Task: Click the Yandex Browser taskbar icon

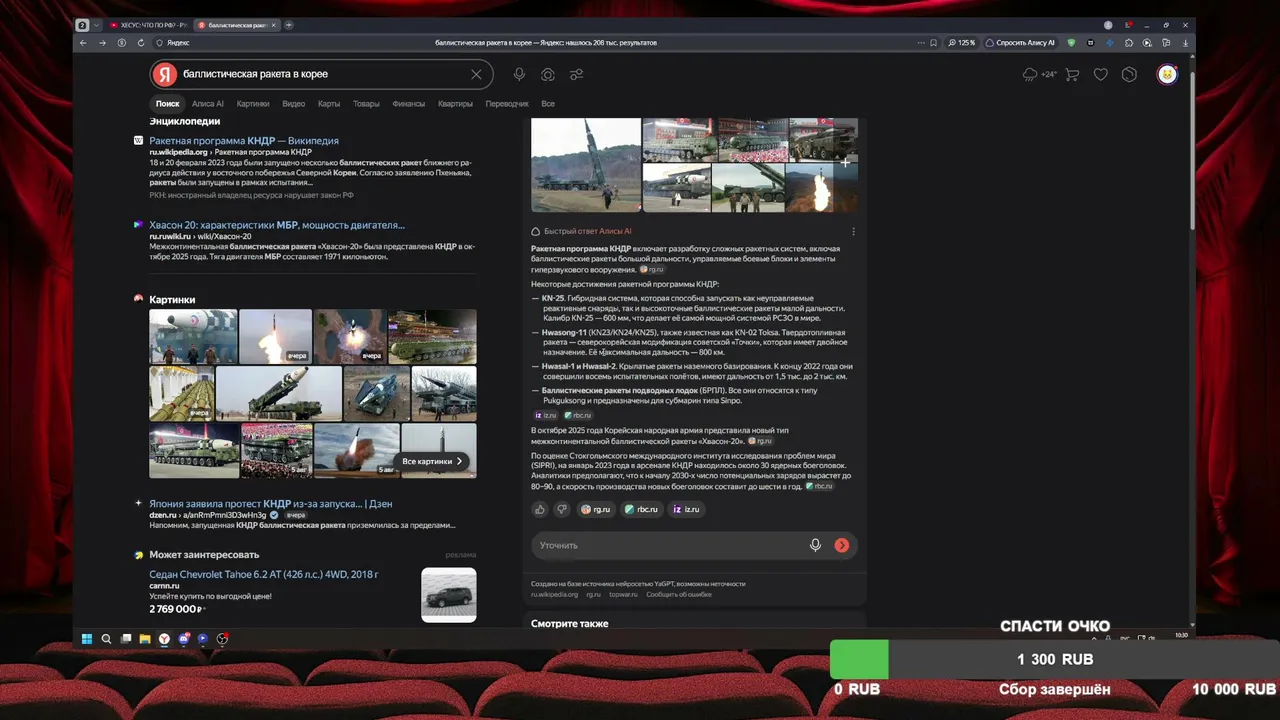Action: pyautogui.click(x=164, y=639)
